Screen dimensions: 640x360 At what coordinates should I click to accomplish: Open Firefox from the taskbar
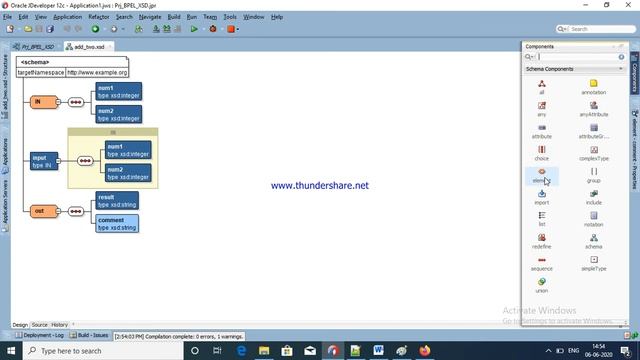tap(425, 351)
